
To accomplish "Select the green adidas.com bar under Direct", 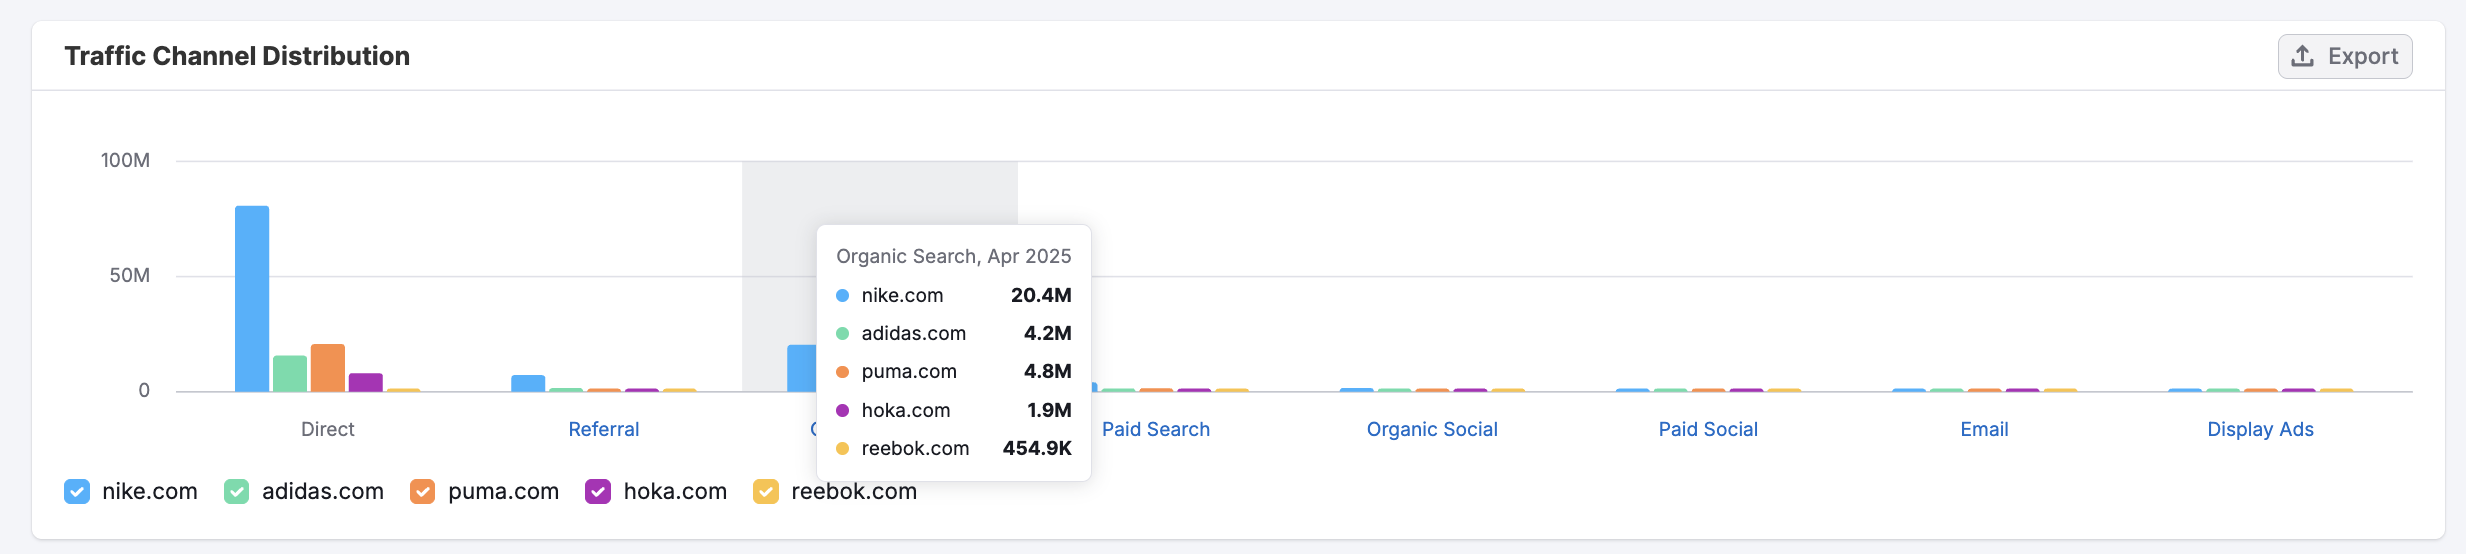I will pos(290,374).
